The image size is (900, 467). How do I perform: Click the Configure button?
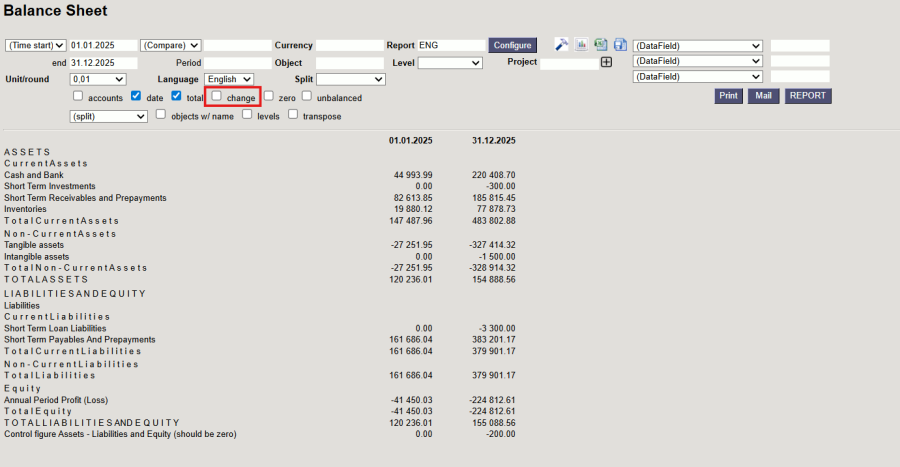513,46
